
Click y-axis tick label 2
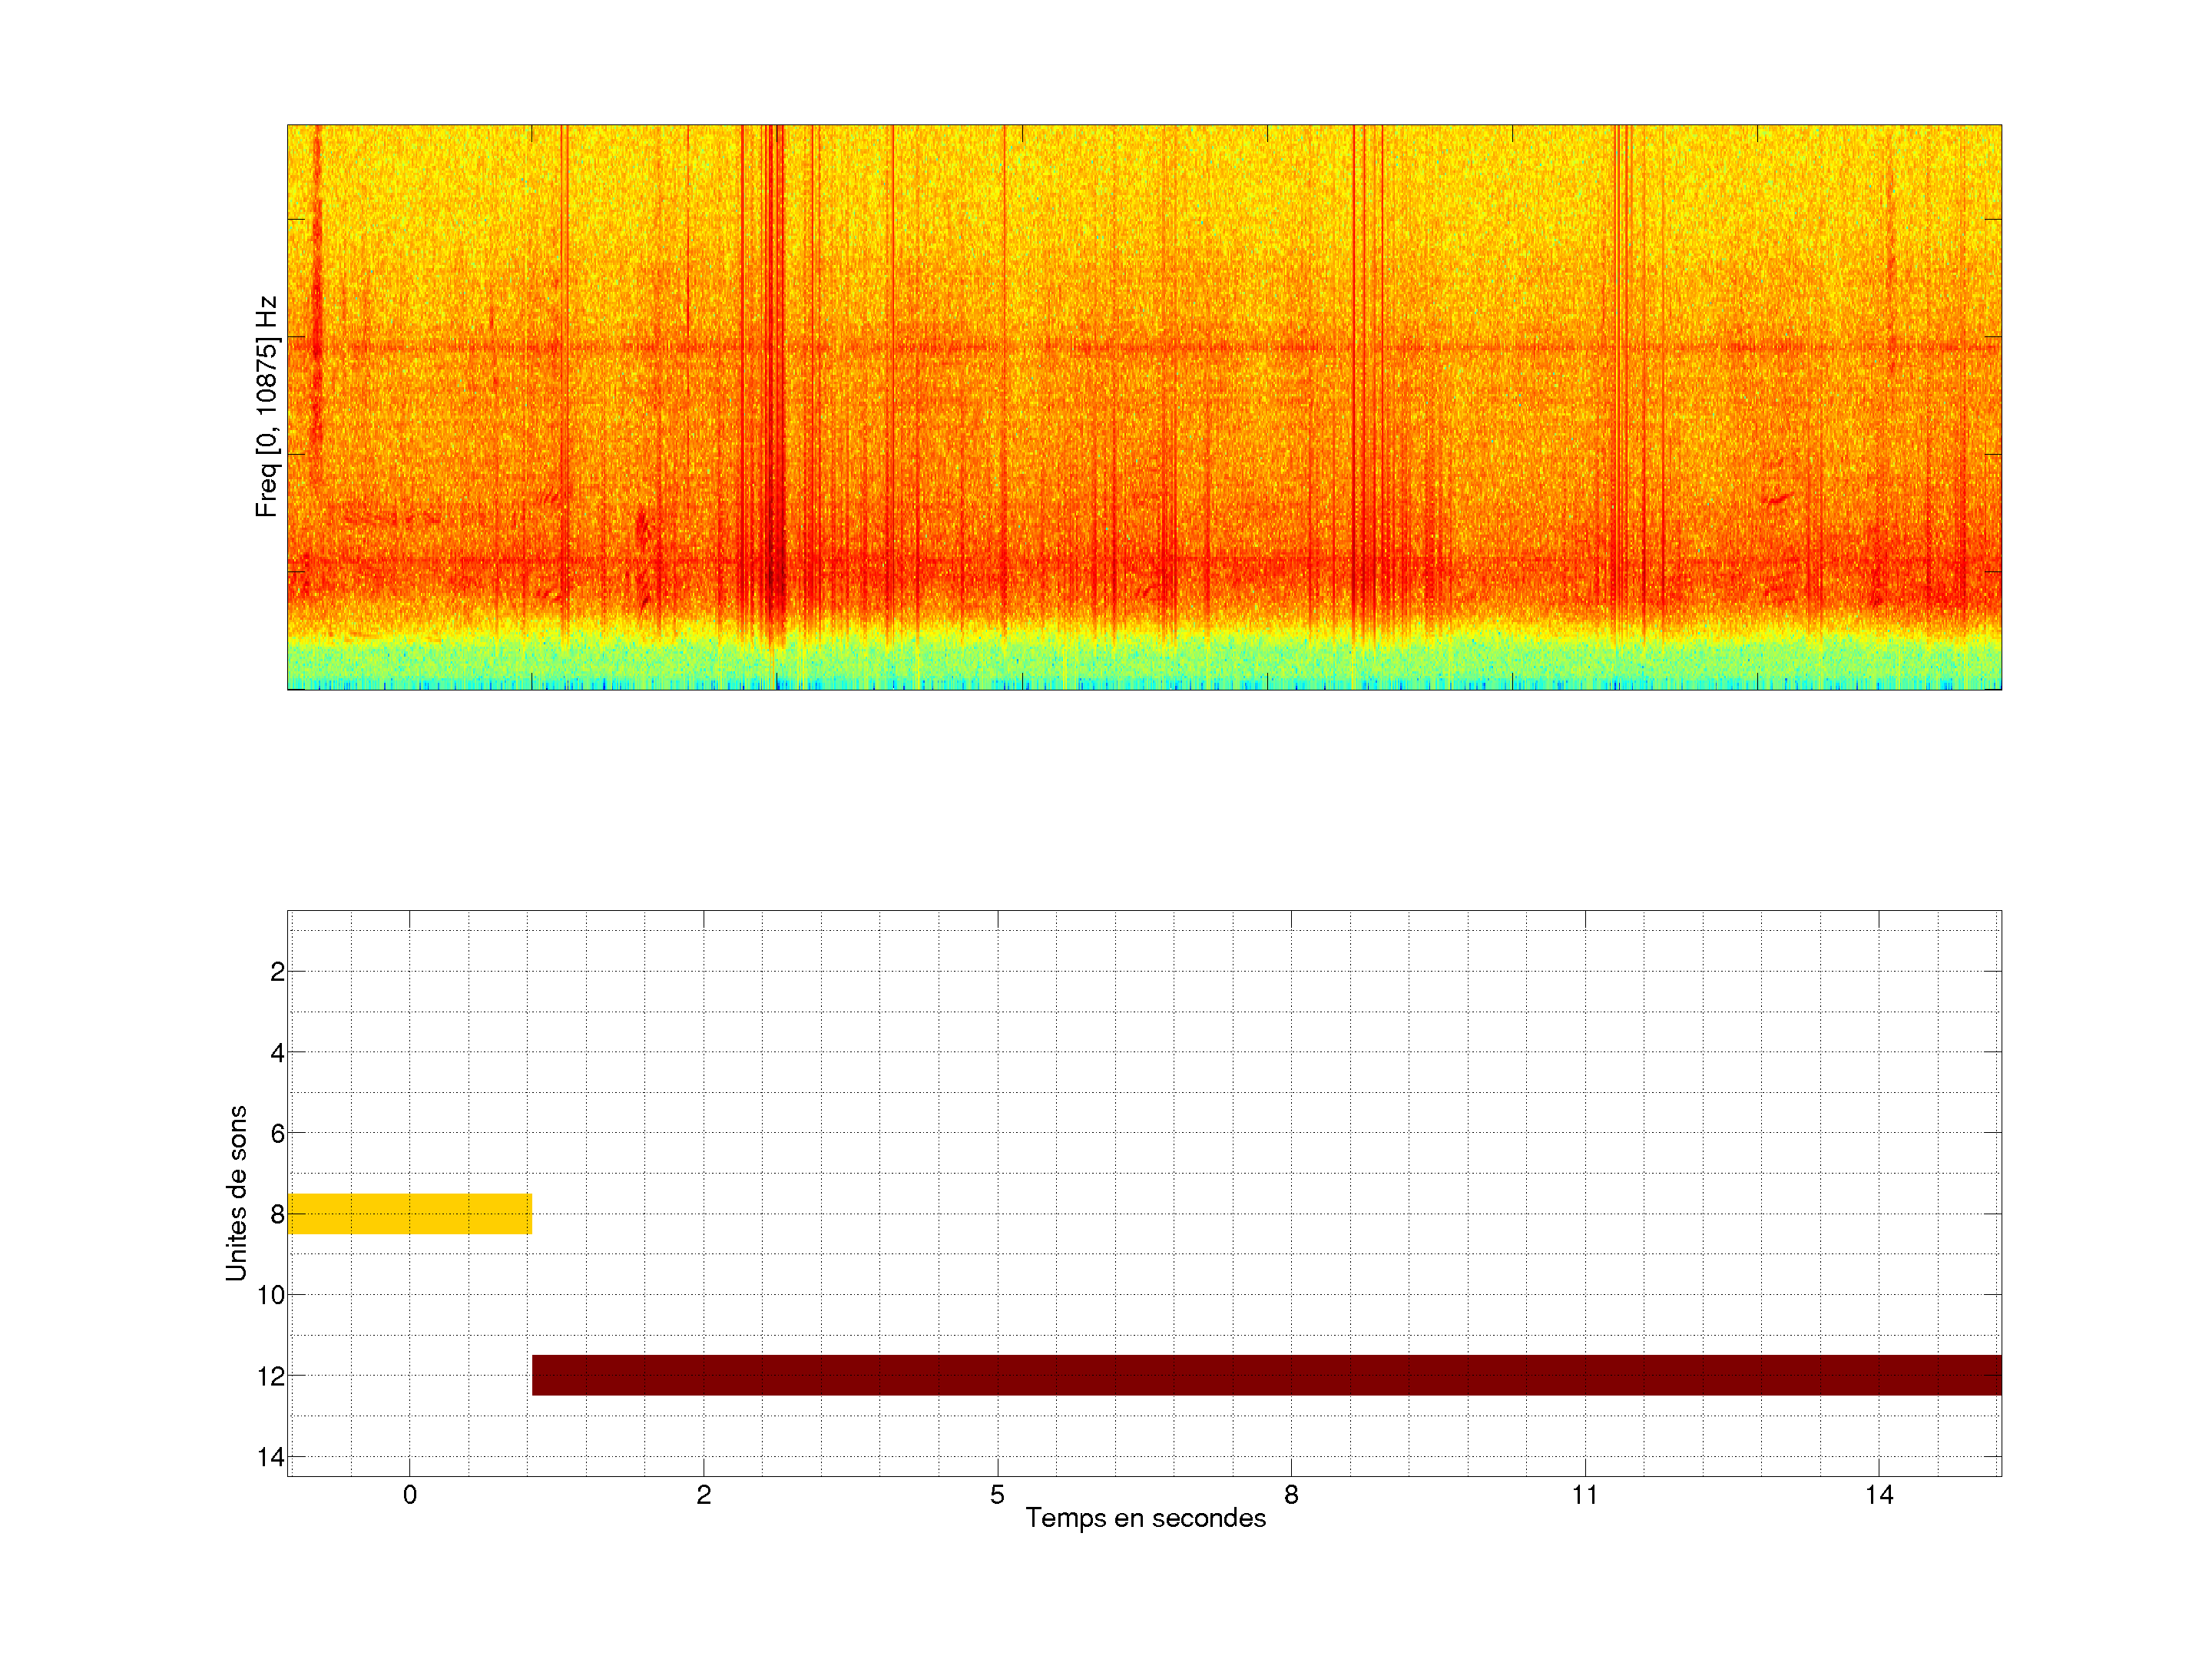277,972
